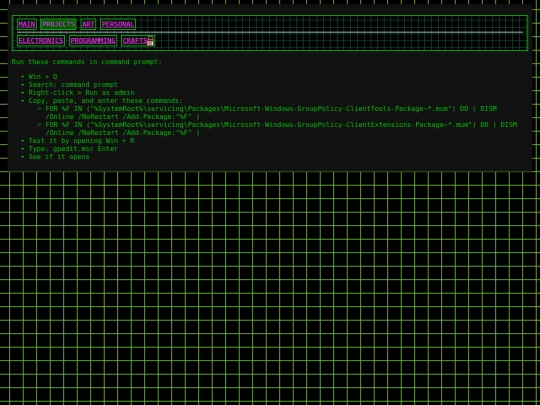The height and width of the screenshot is (405, 540).
Task: Click the 'Type: gpedit.msc Enter' step
Action: pyautogui.click(x=73, y=148)
